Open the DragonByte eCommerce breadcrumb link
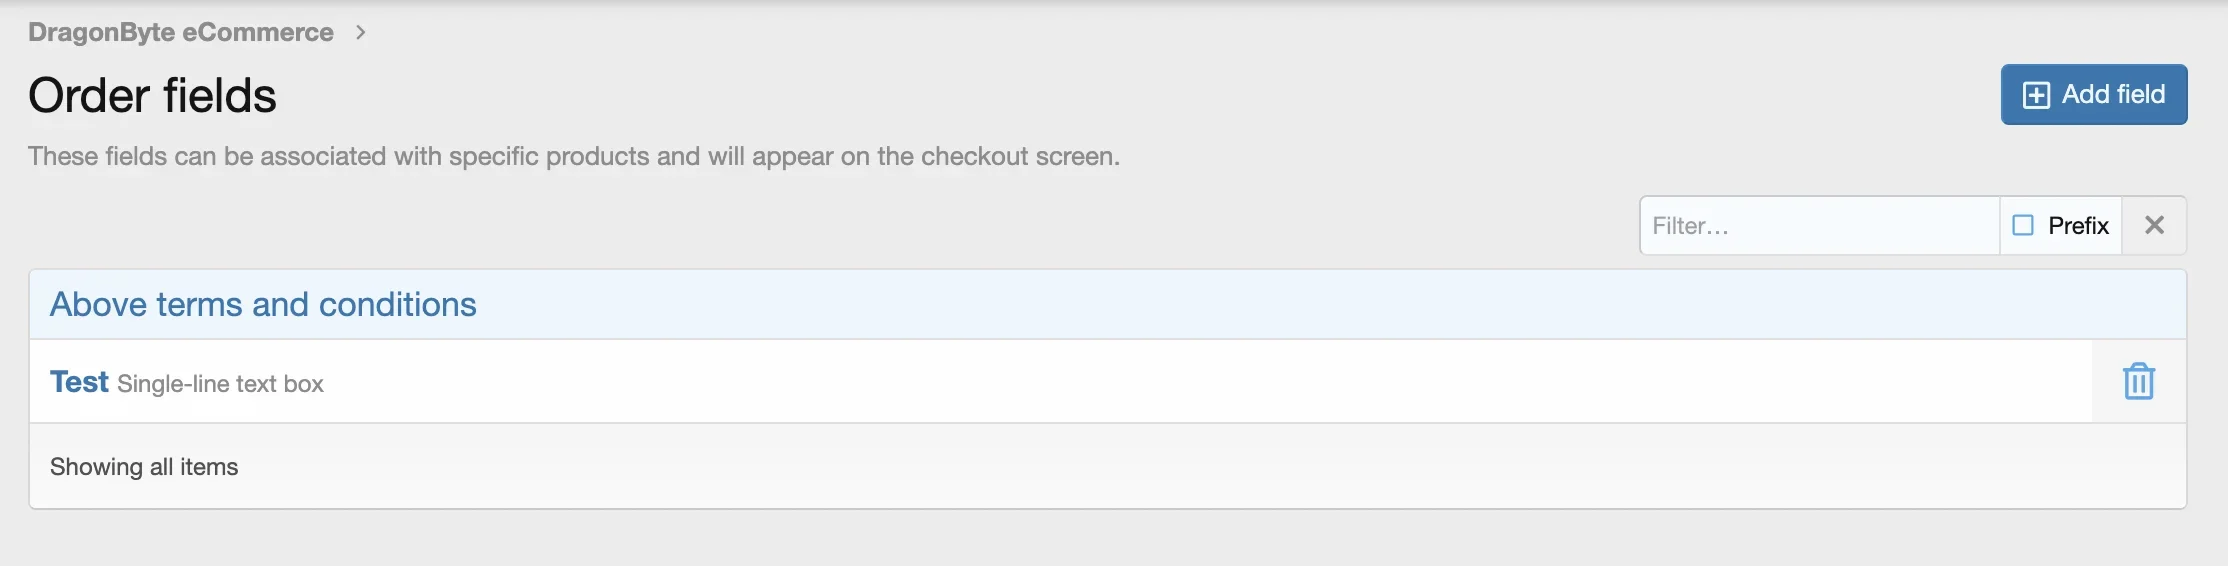 (x=181, y=32)
